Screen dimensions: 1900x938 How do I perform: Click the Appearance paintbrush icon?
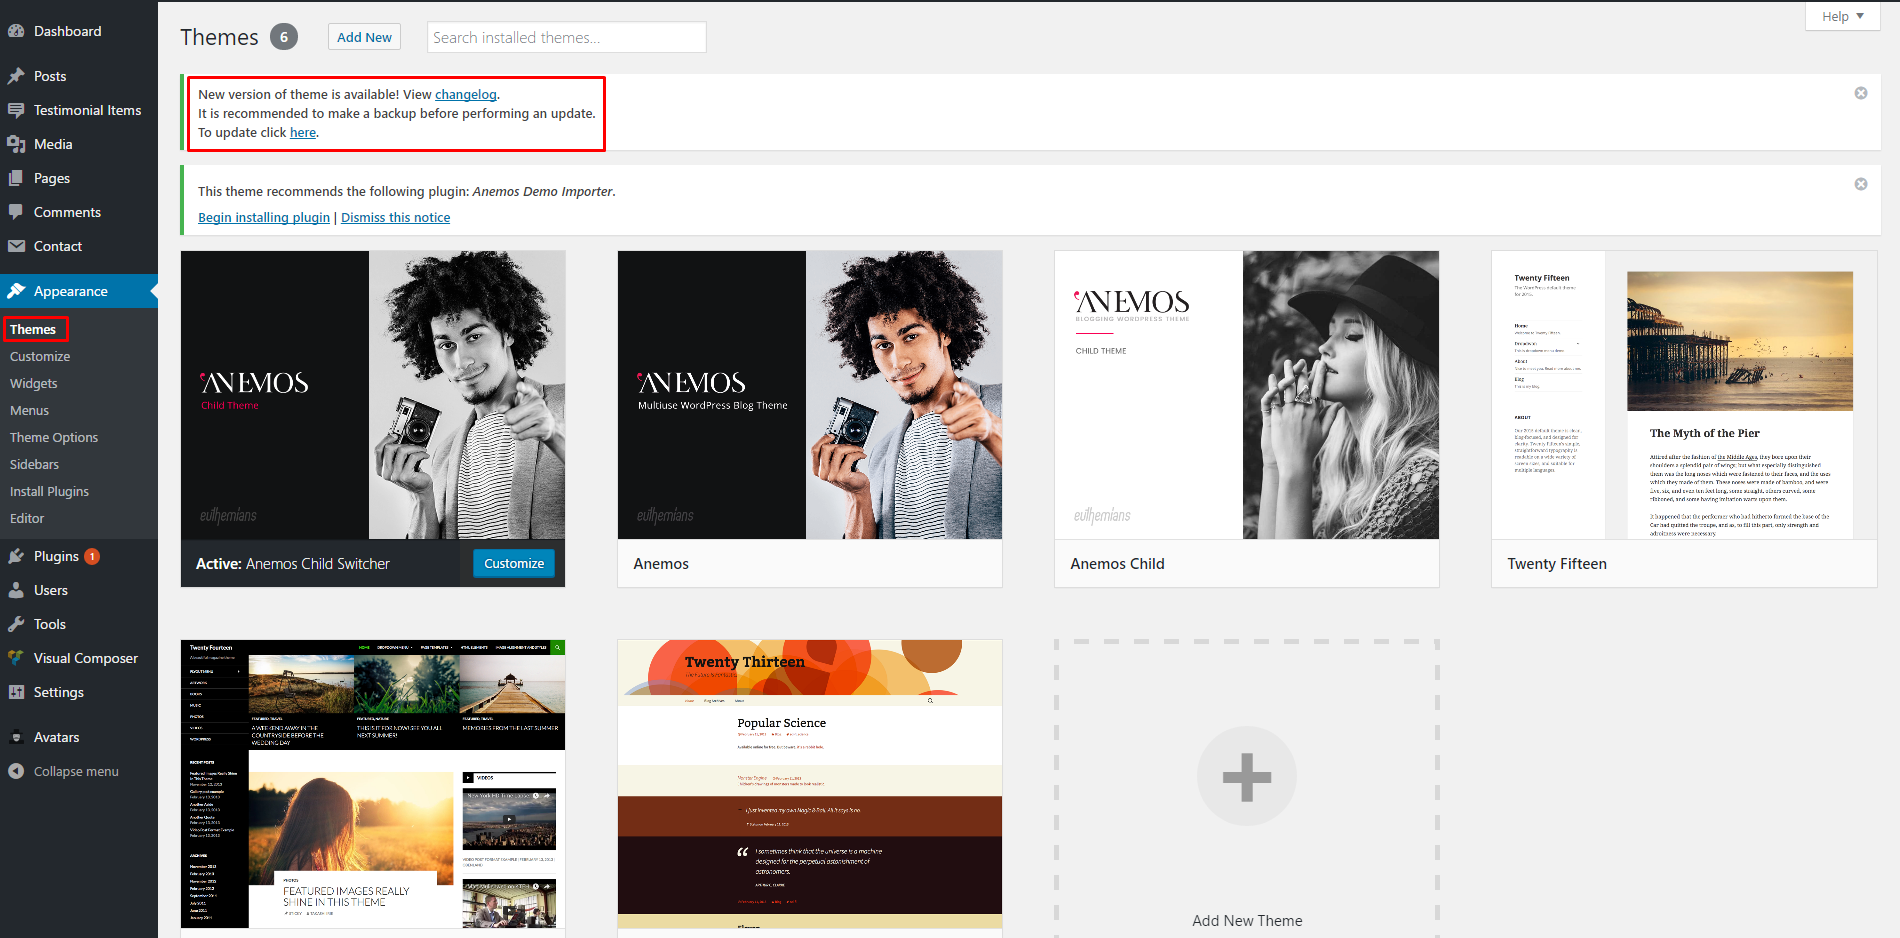[x=16, y=291]
